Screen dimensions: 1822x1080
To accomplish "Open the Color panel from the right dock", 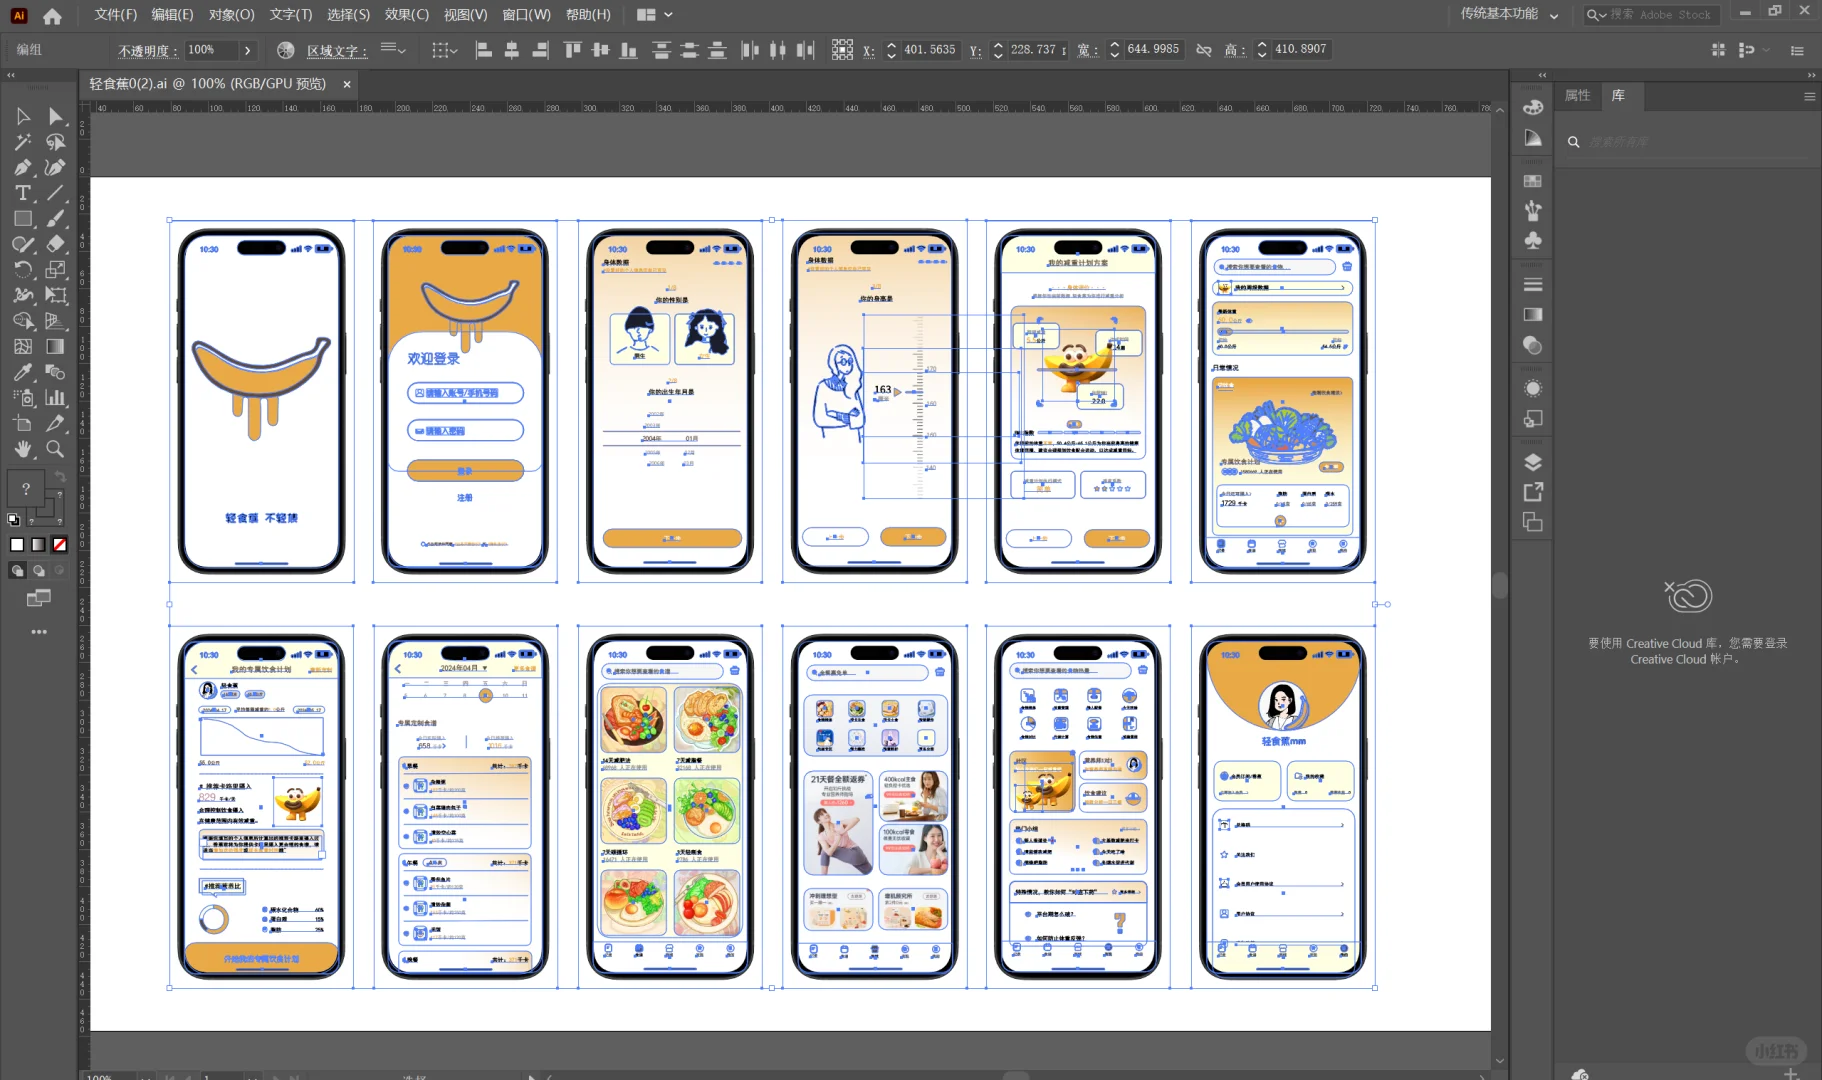I will (1533, 108).
